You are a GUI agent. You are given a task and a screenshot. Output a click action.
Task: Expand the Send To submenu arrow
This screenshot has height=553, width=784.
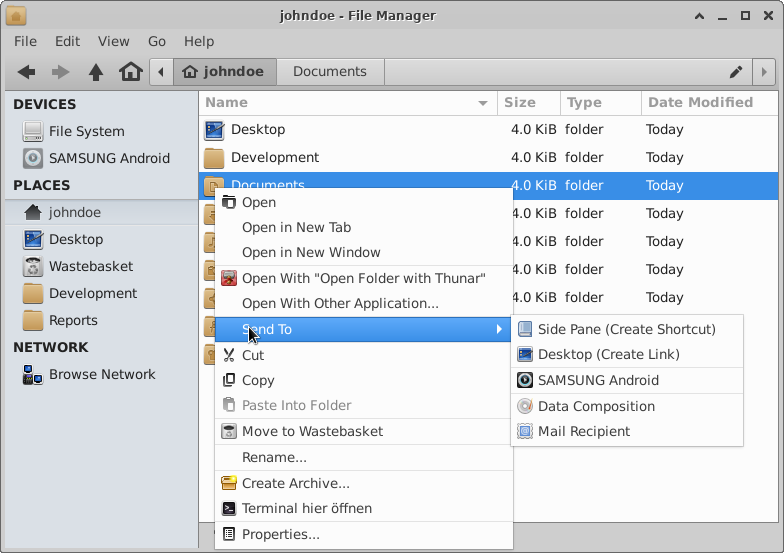click(499, 330)
